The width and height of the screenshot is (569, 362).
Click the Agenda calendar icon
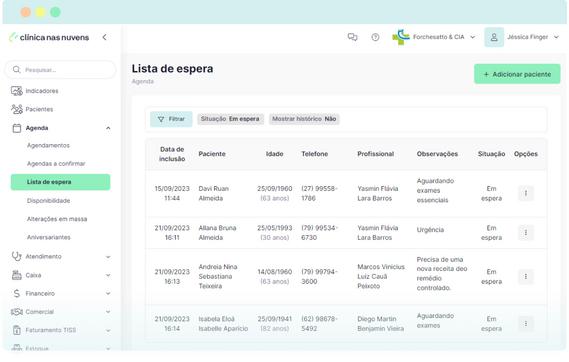click(17, 128)
